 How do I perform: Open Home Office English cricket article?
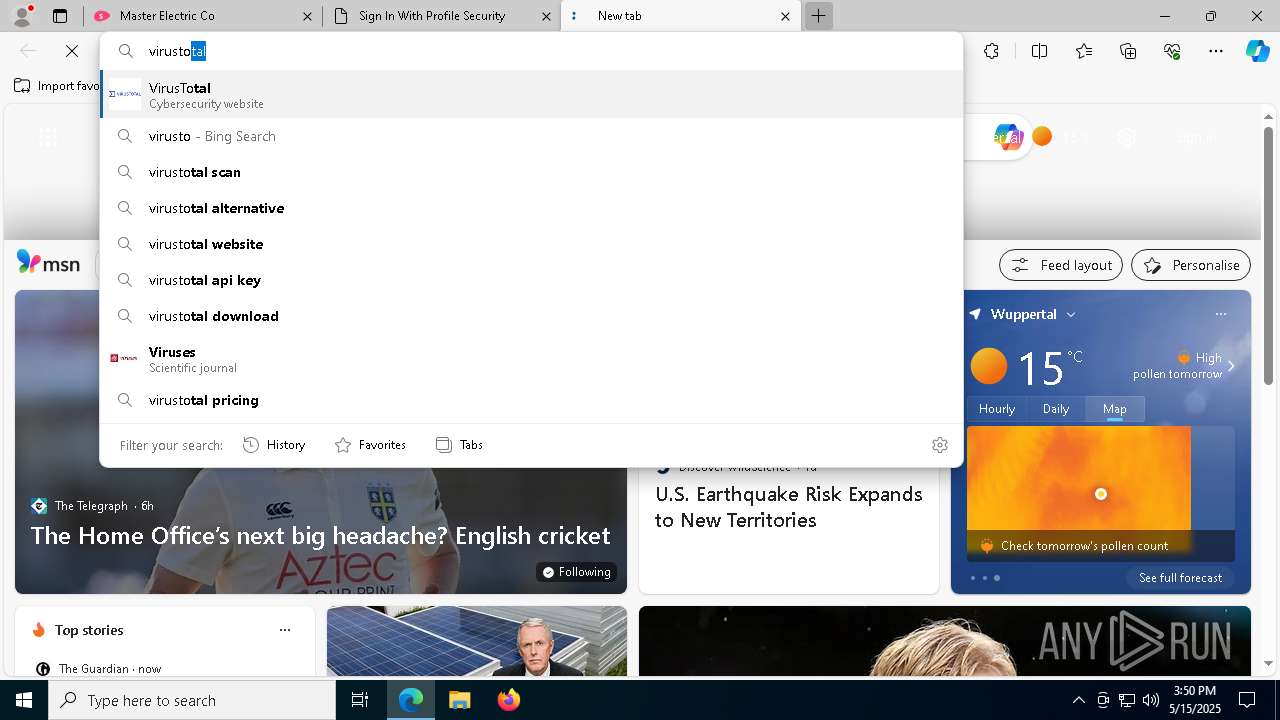pyautogui.click(x=321, y=536)
